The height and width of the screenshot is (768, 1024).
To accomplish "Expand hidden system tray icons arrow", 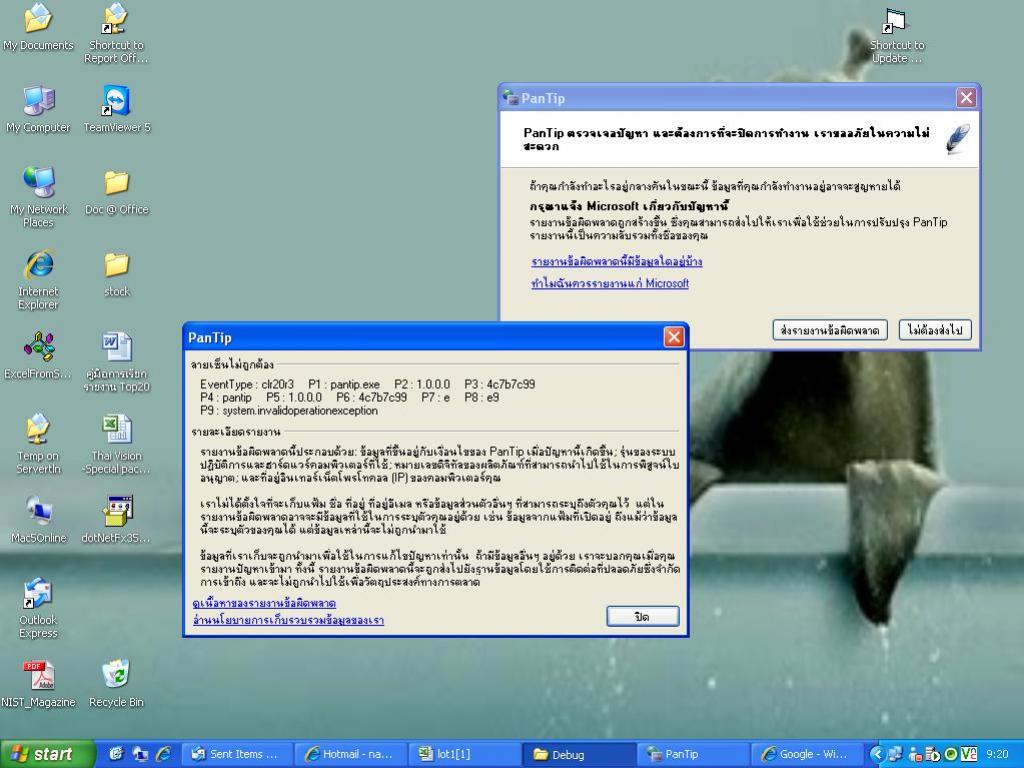I will tap(877, 754).
